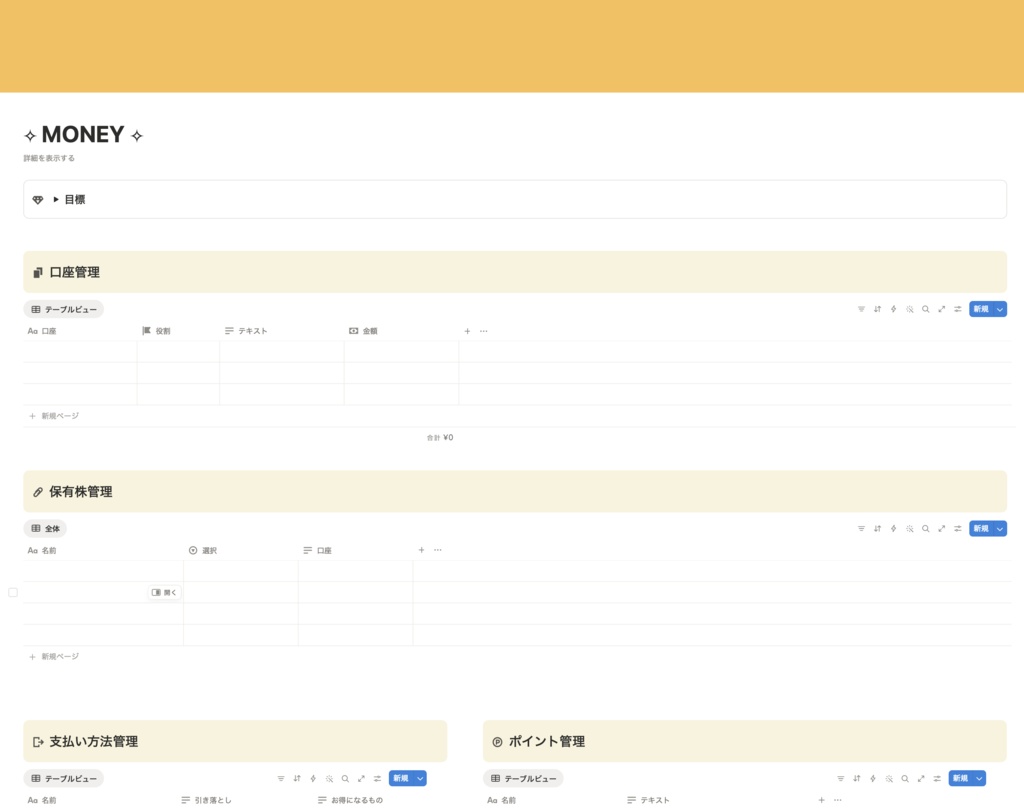
Task: Create 新規 entry in 口座管理
Action: tap(982, 309)
